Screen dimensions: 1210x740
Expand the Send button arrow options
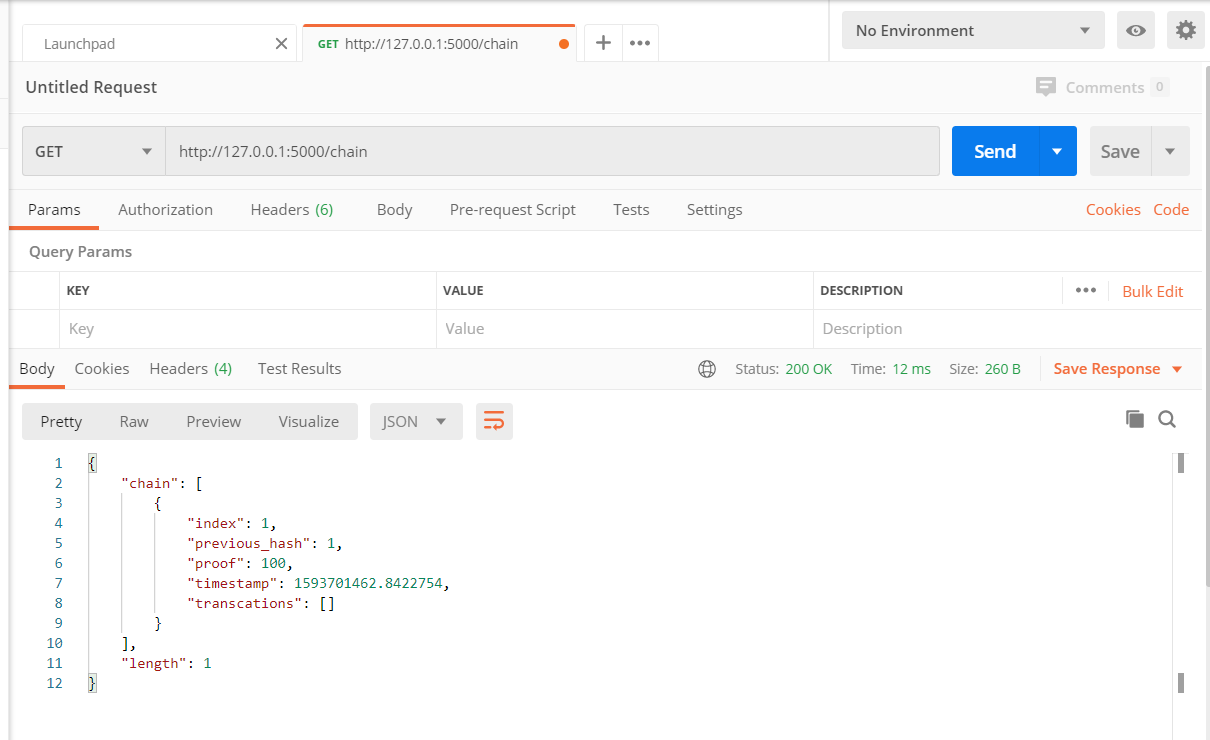pyautogui.click(x=1057, y=151)
